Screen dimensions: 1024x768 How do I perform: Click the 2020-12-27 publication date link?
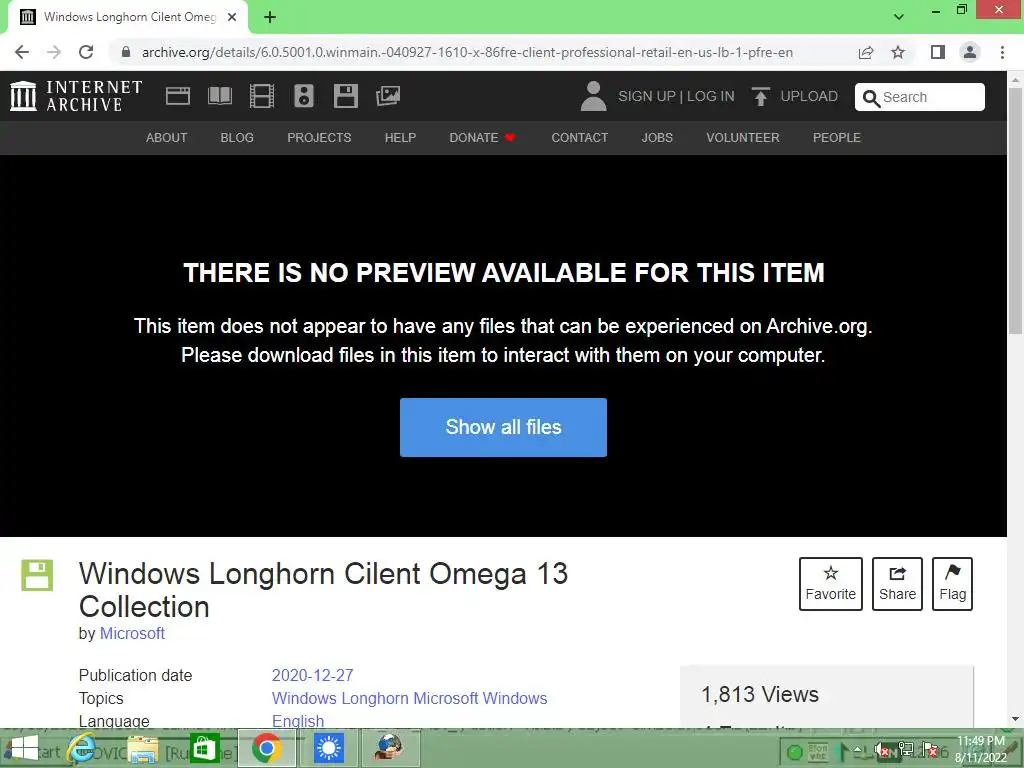[312, 675]
